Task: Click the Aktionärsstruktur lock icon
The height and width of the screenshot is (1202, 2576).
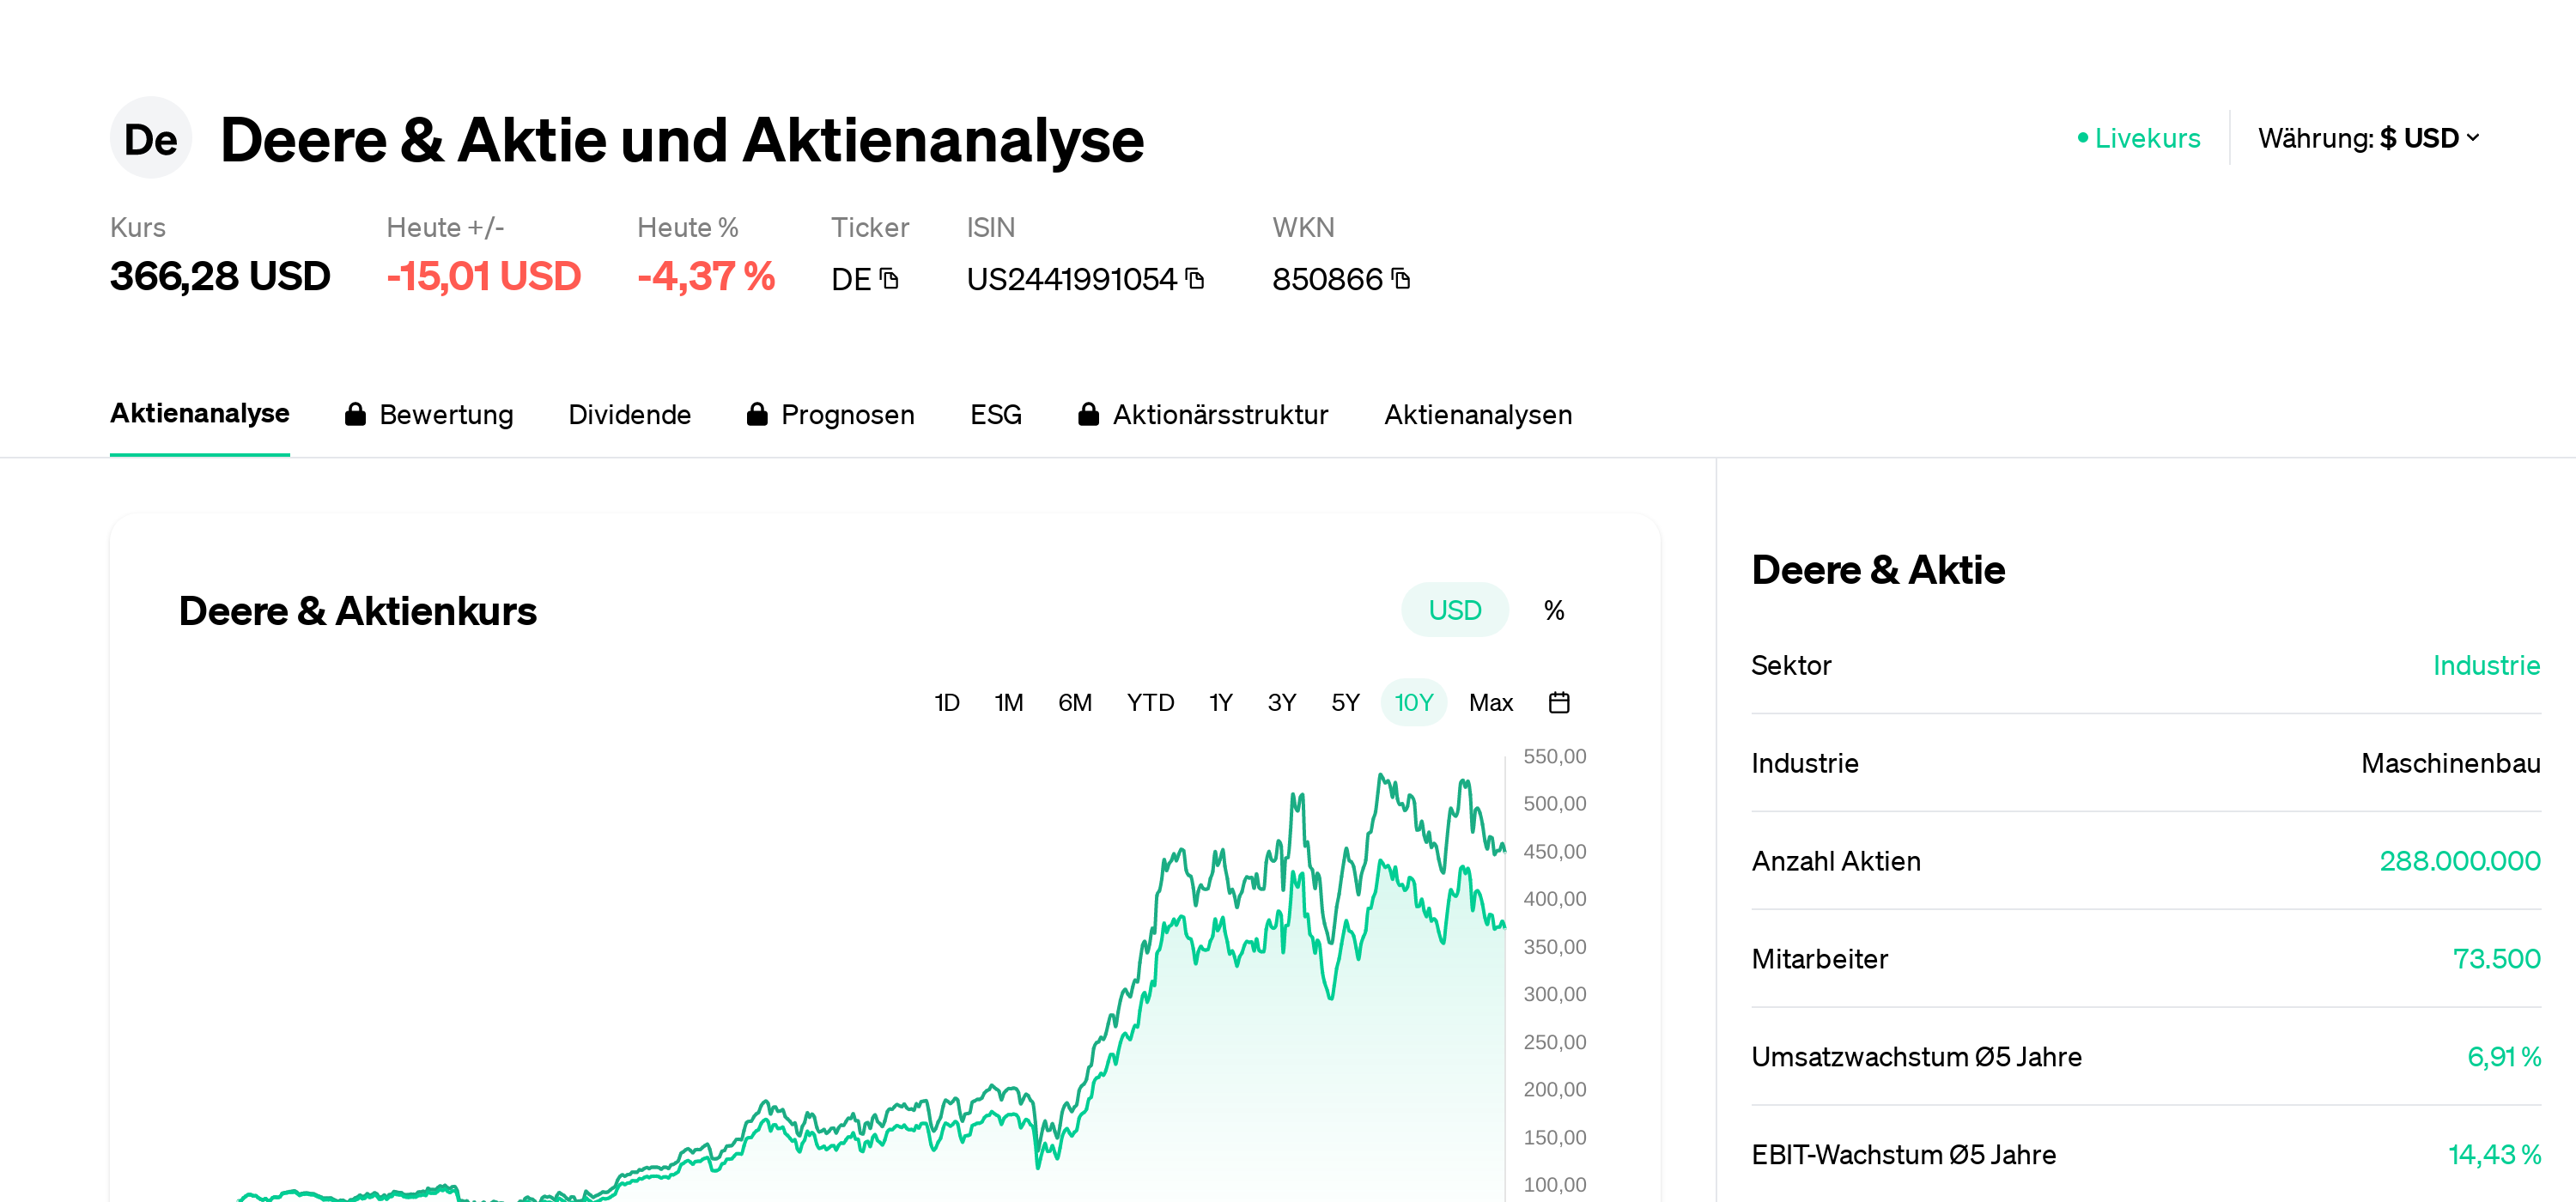Action: 1089,414
